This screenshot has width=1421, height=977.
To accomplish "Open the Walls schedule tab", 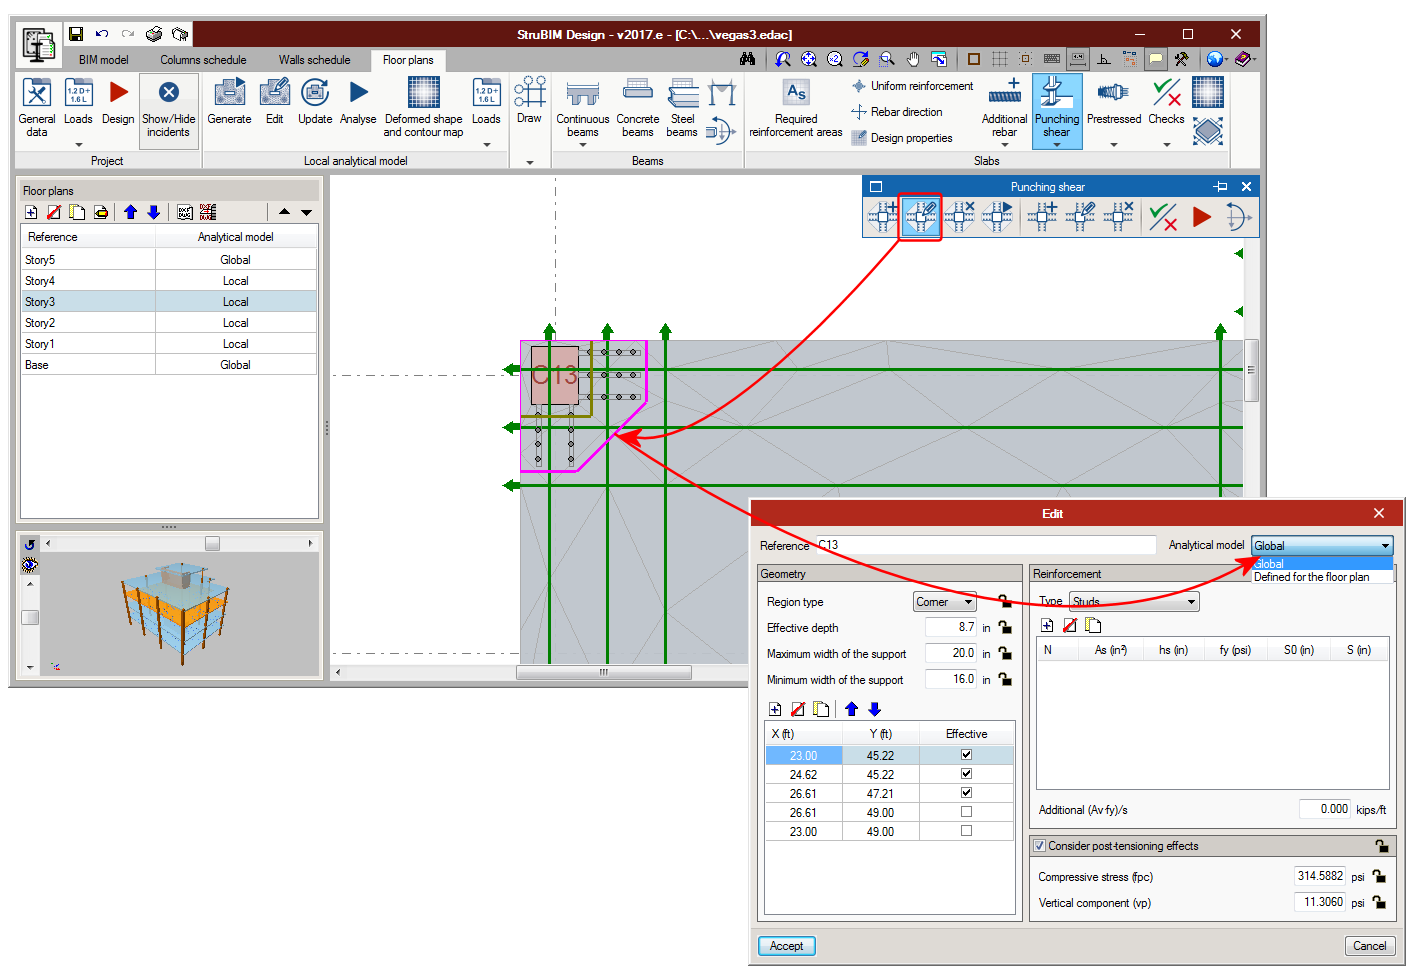I will click(314, 60).
